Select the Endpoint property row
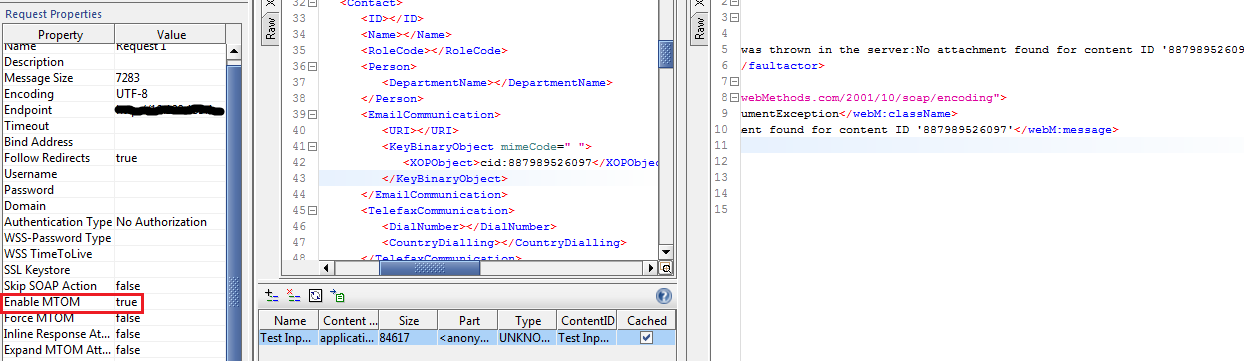Image resolution: width=1244 pixels, height=361 pixels. [114, 110]
